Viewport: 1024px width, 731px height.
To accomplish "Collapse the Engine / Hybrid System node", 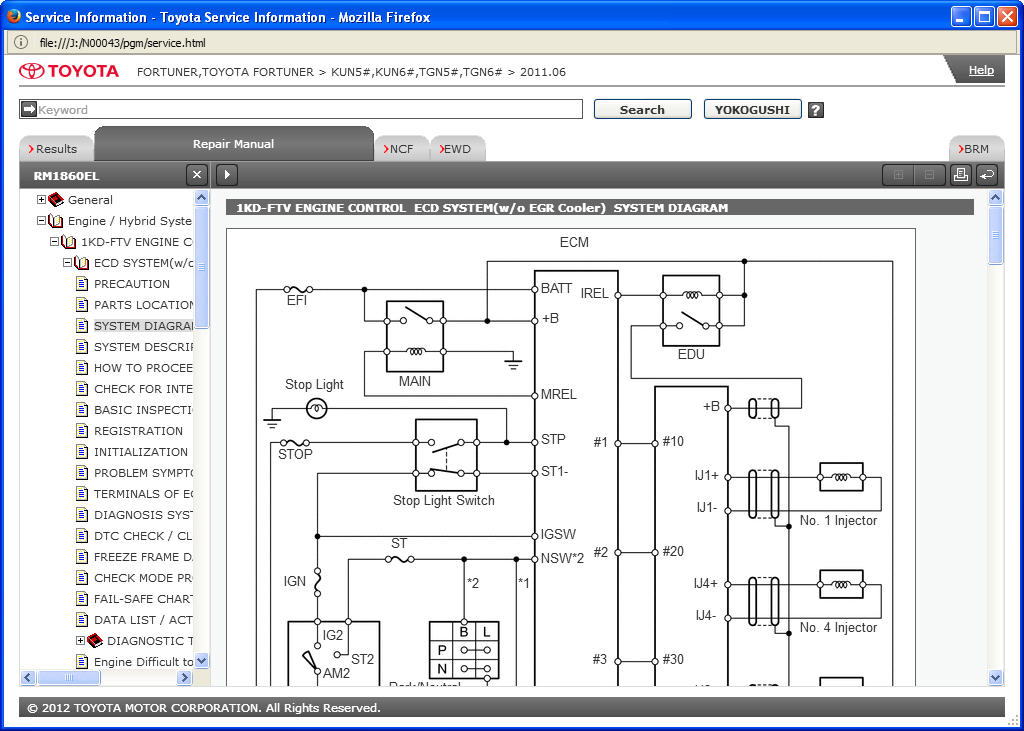I will pyautogui.click(x=42, y=221).
